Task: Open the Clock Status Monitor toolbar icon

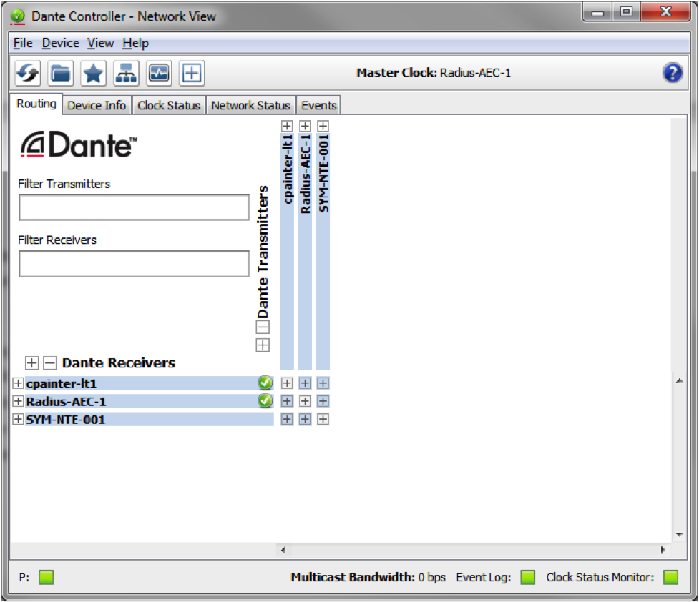Action: [159, 72]
